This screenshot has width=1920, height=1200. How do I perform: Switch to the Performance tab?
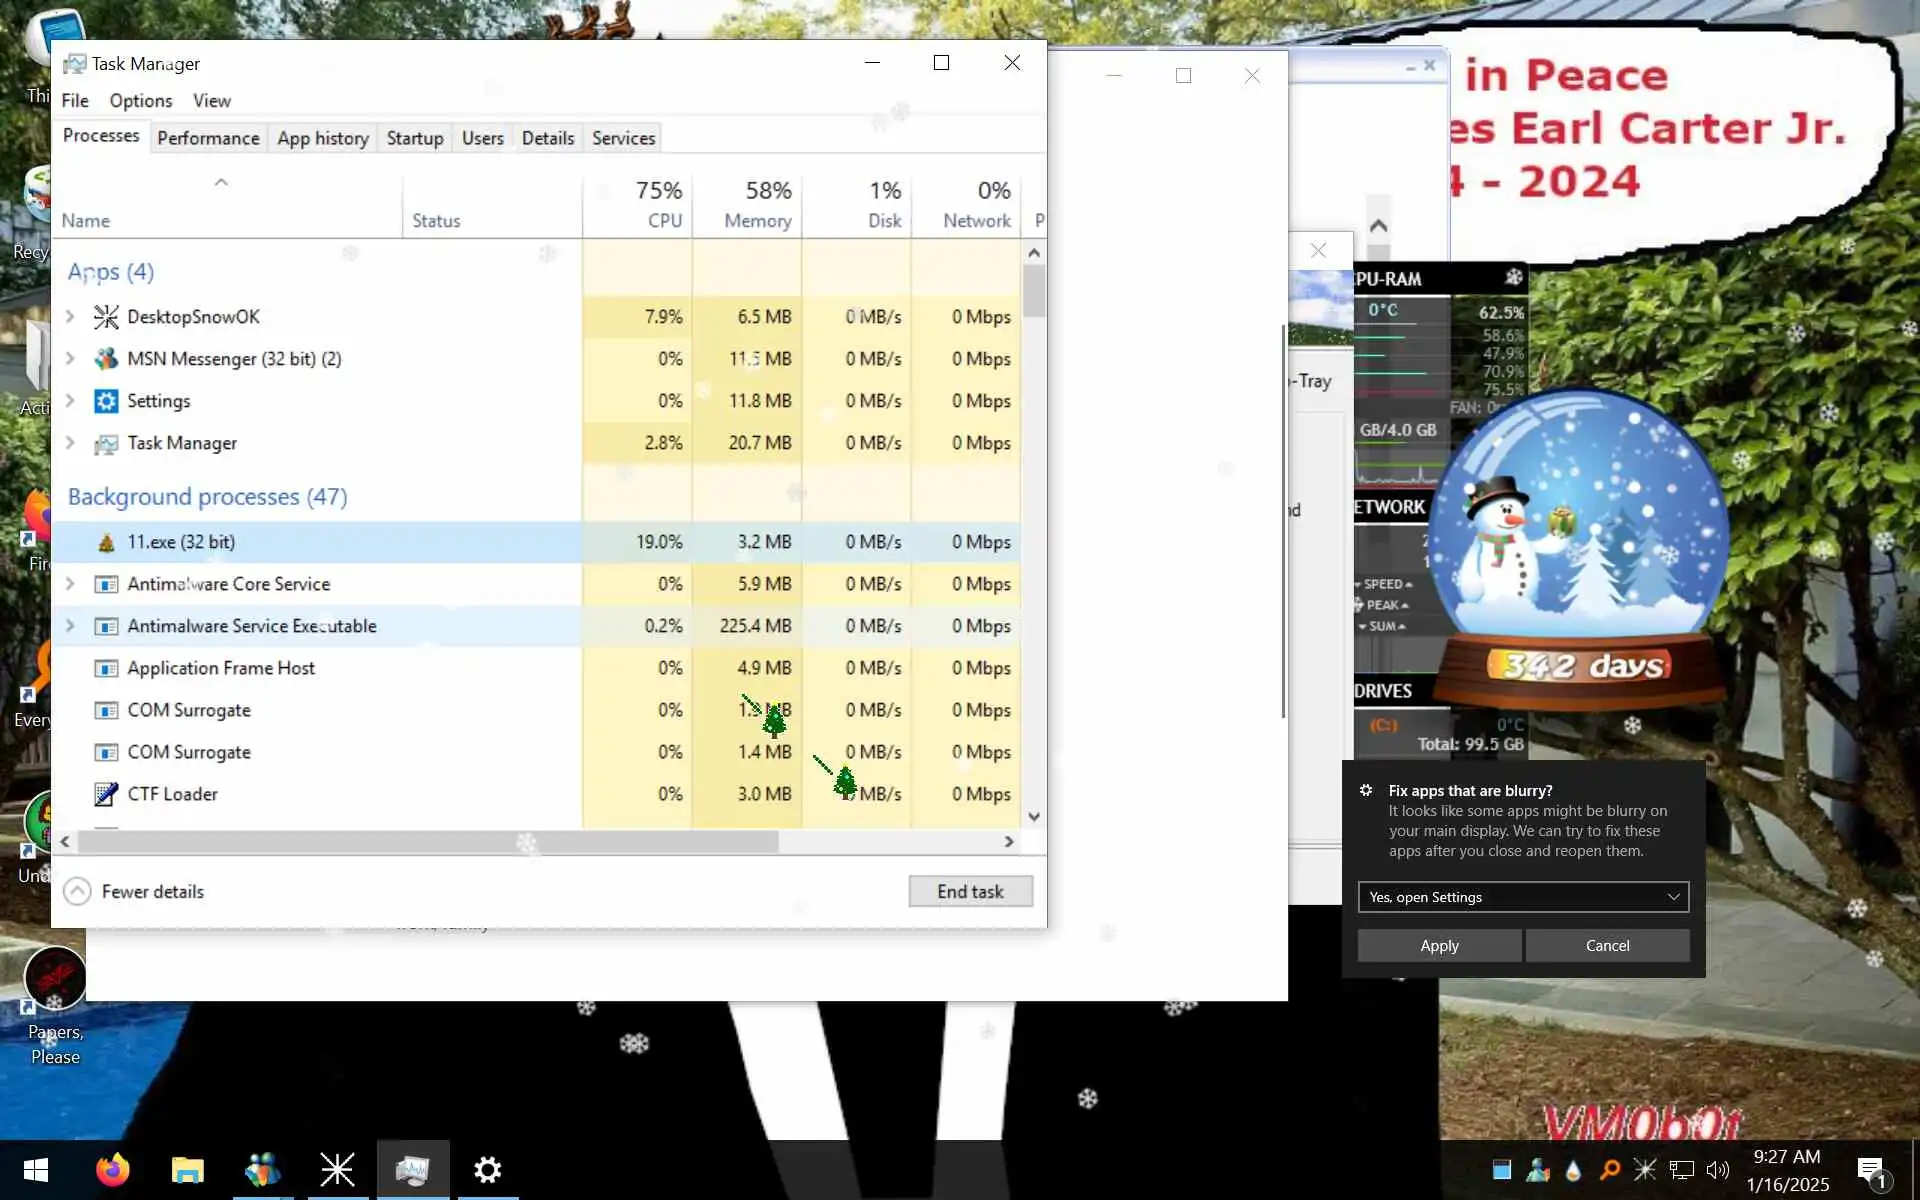208,138
